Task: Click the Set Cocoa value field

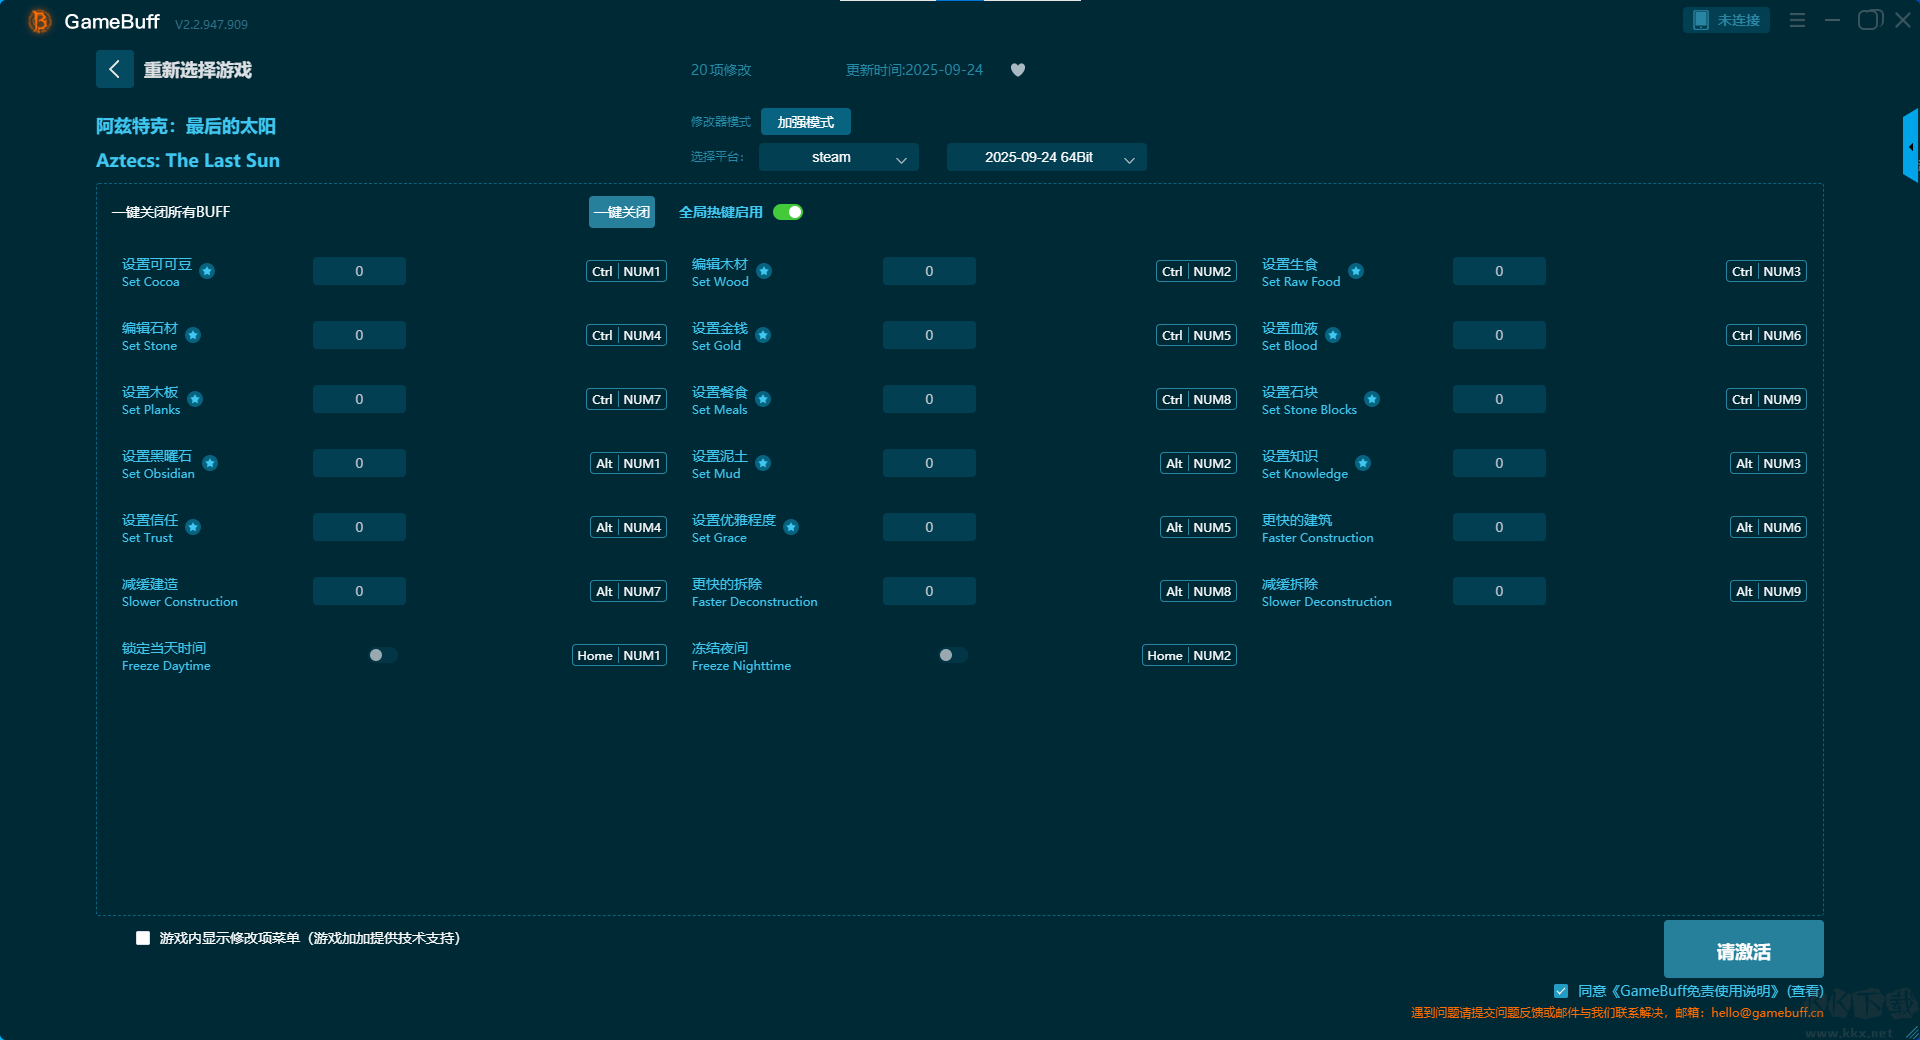Action: pyautogui.click(x=359, y=271)
